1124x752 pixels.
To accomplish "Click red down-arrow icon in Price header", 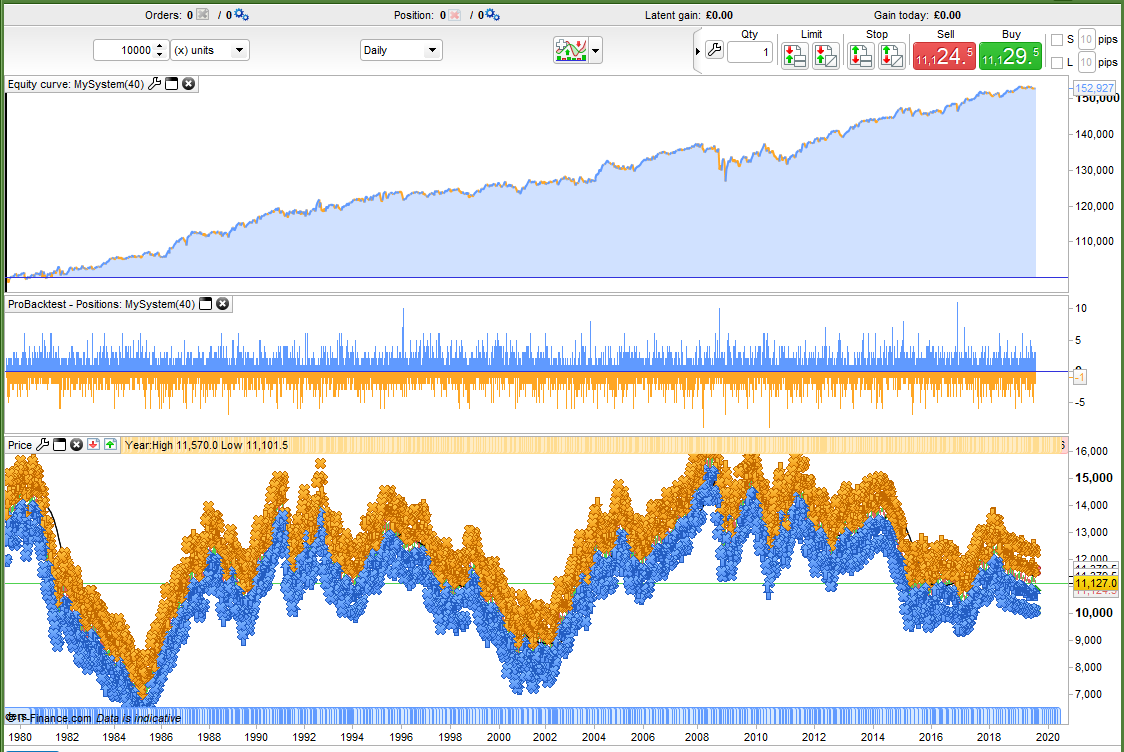I will tap(93, 444).
